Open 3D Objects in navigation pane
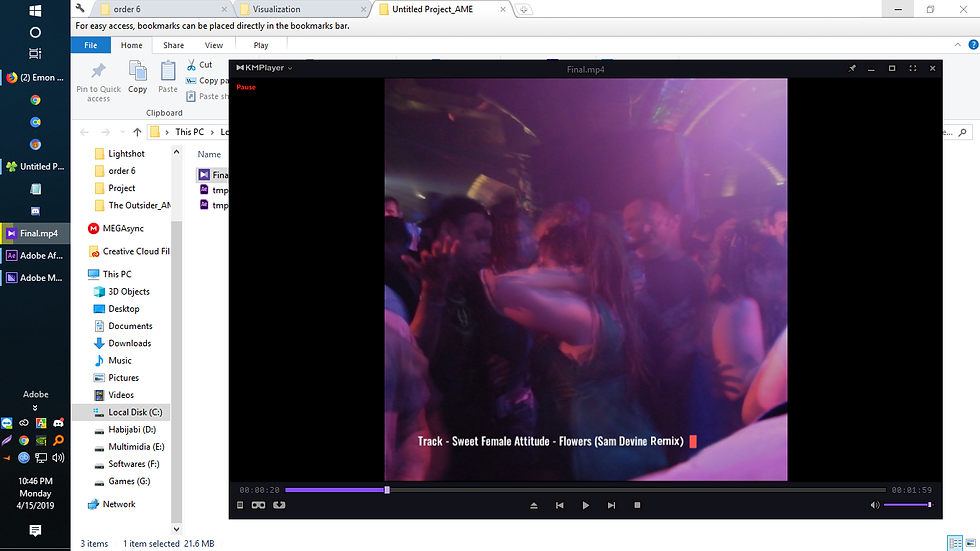The height and width of the screenshot is (551, 980). [x=122, y=292]
